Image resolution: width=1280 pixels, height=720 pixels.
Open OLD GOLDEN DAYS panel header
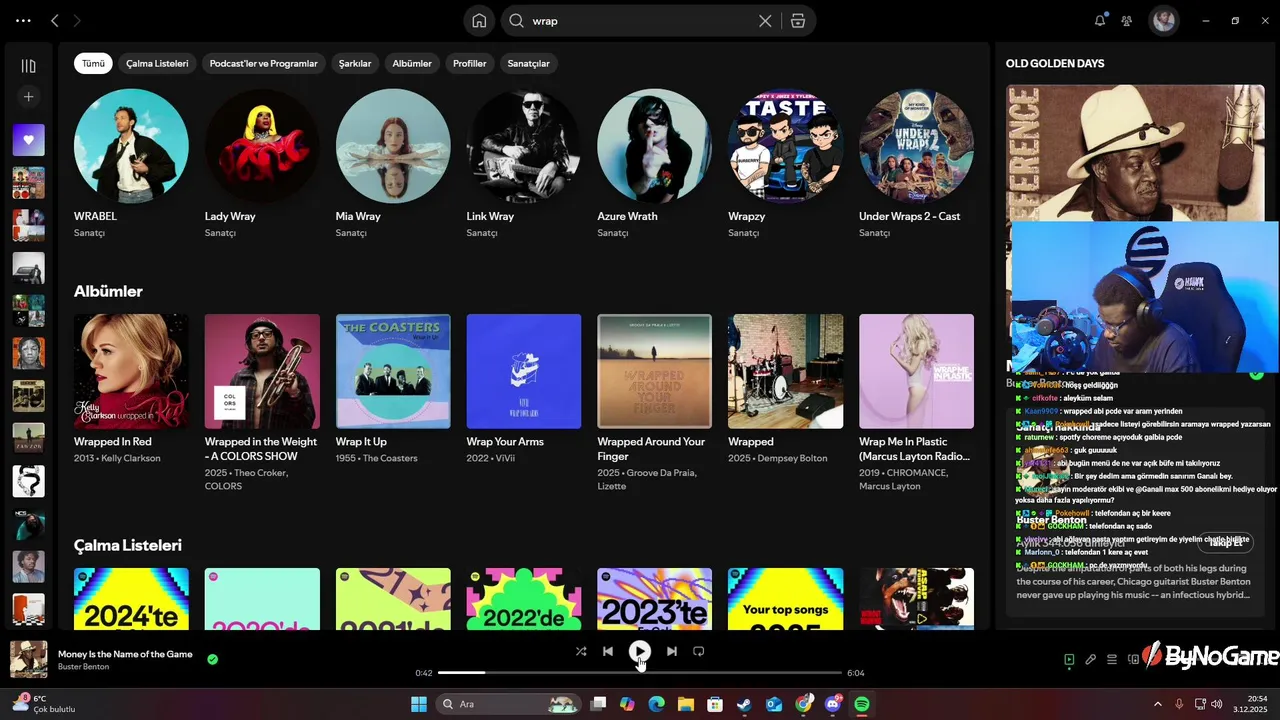[x=1055, y=63]
